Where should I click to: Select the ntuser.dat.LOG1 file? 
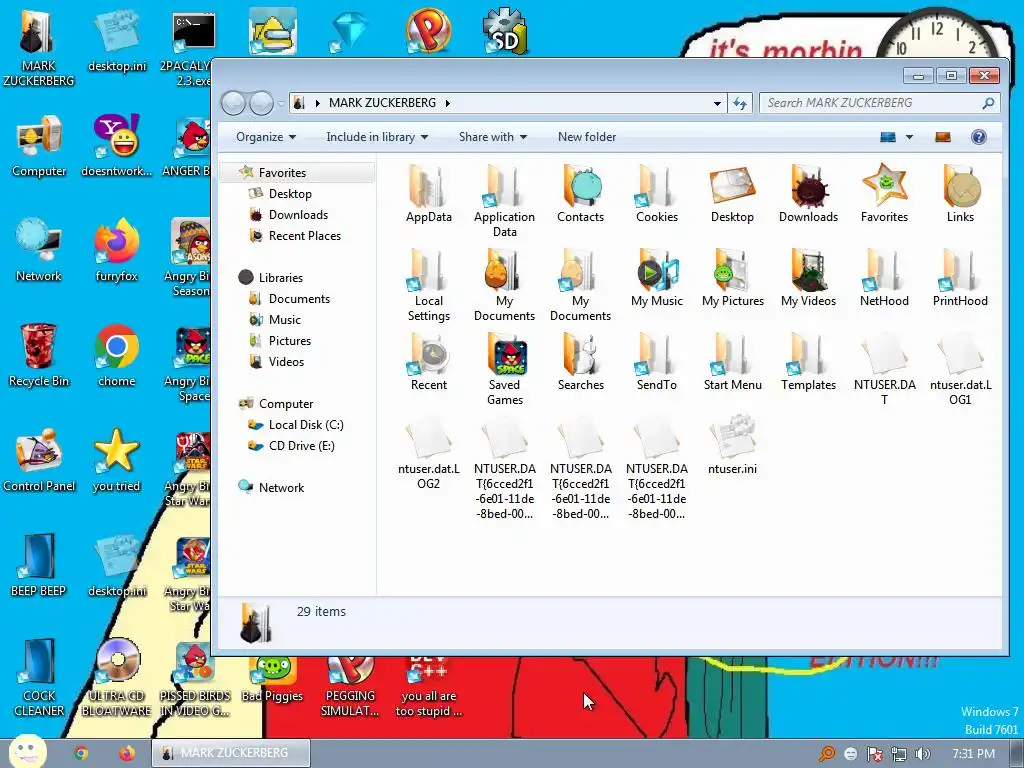point(960,369)
